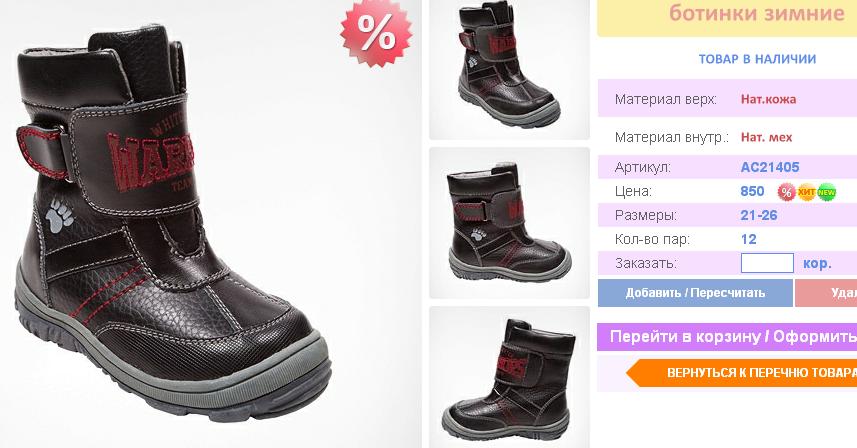Click the ТОВАР В НАЛИЧИИ label
The image size is (857, 448).
[757, 59]
